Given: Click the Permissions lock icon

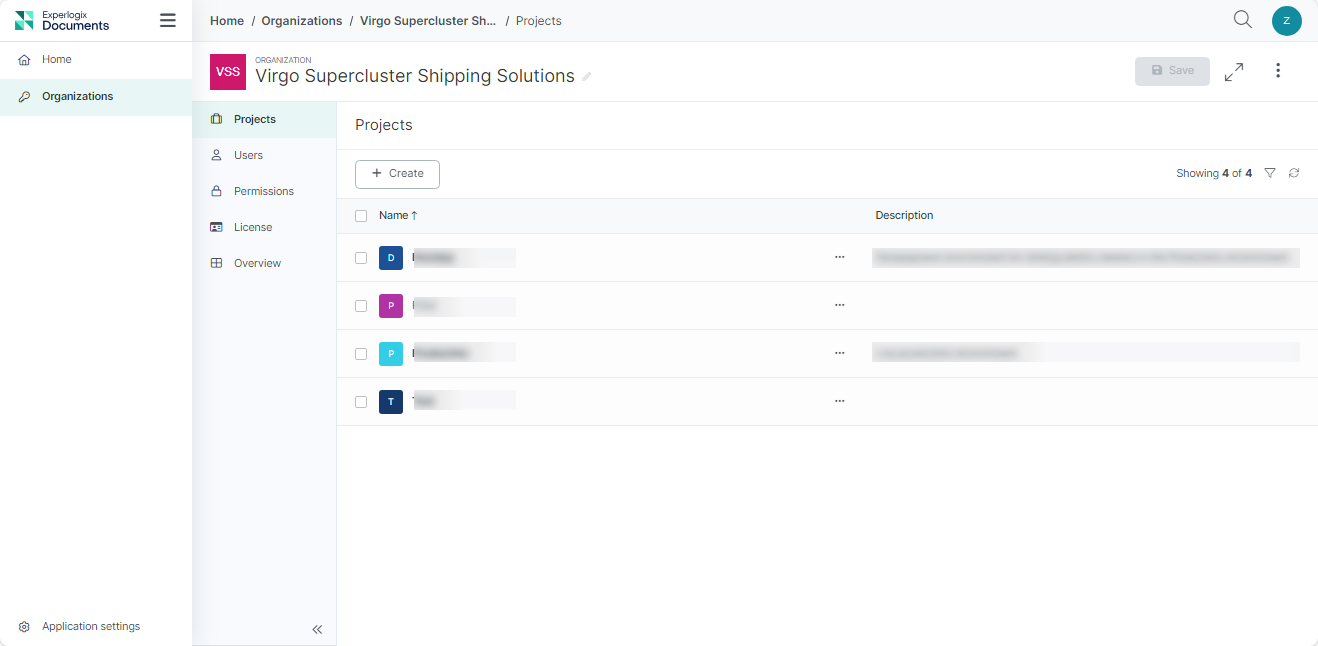Looking at the screenshot, I should [216, 191].
